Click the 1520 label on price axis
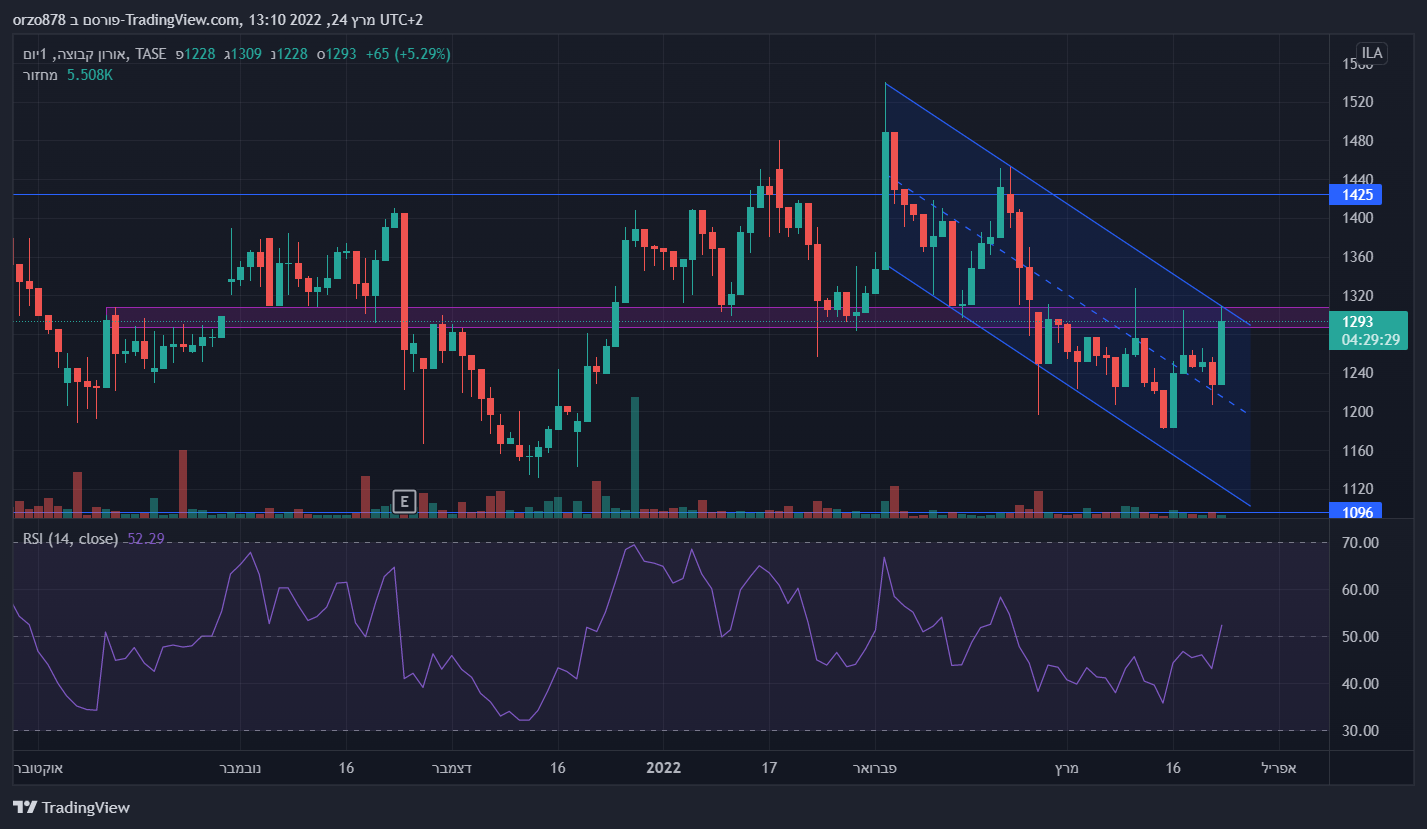 click(x=1356, y=101)
